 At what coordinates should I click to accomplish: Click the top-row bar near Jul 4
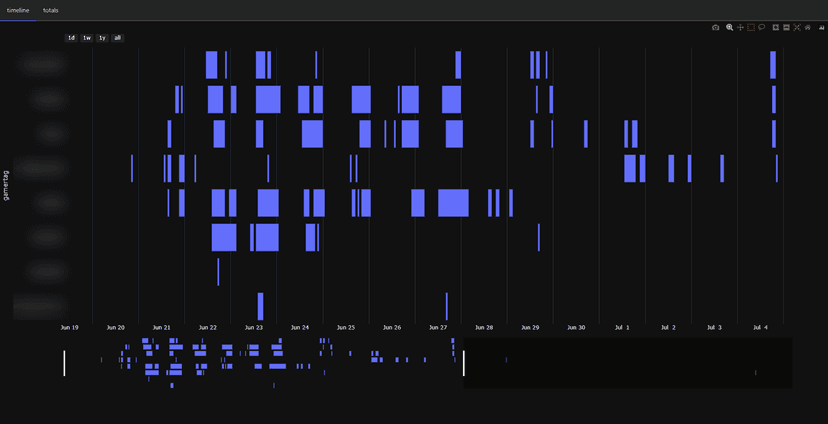coord(773,65)
